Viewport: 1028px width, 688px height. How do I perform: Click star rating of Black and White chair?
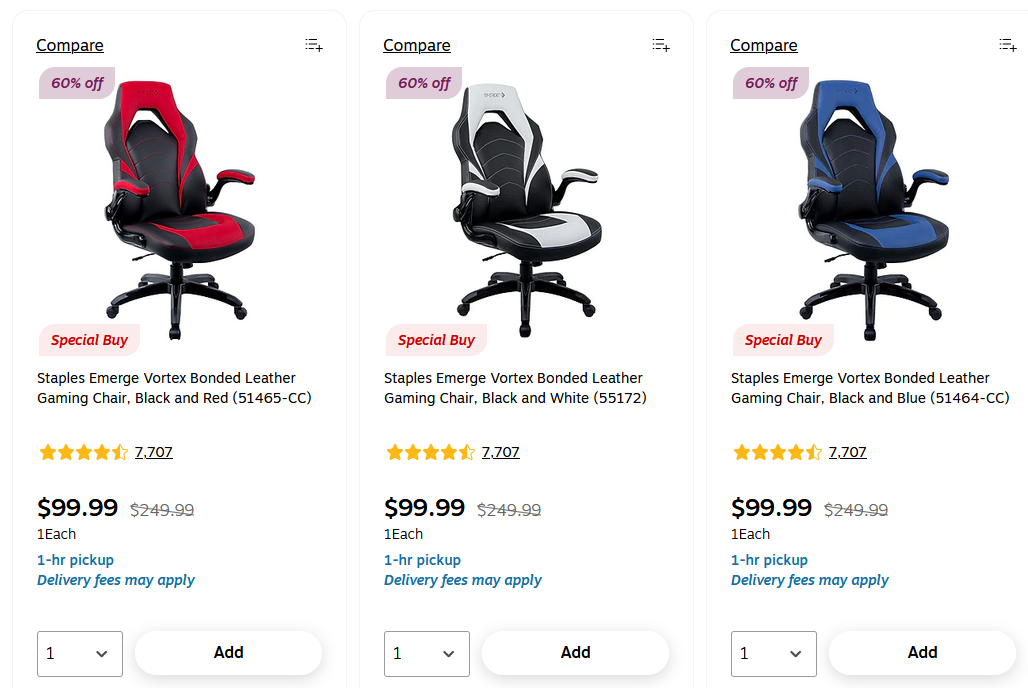click(430, 452)
